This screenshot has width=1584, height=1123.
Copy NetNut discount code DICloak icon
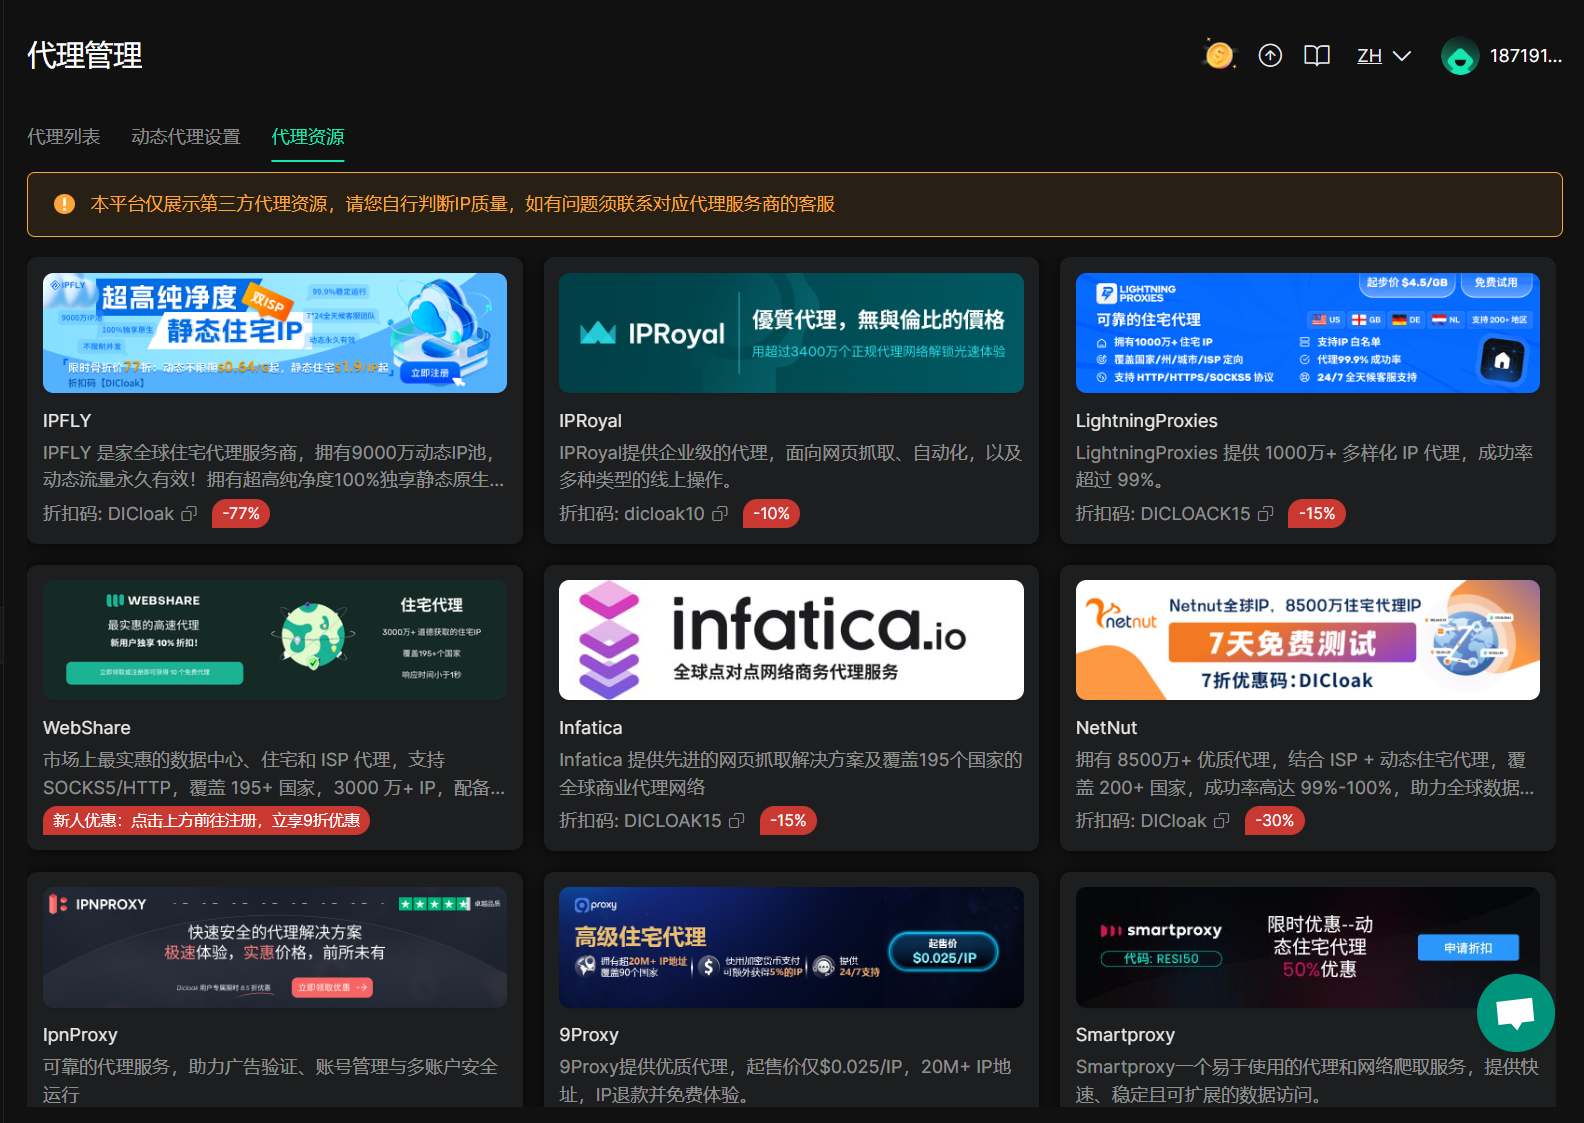[1221, 821]
